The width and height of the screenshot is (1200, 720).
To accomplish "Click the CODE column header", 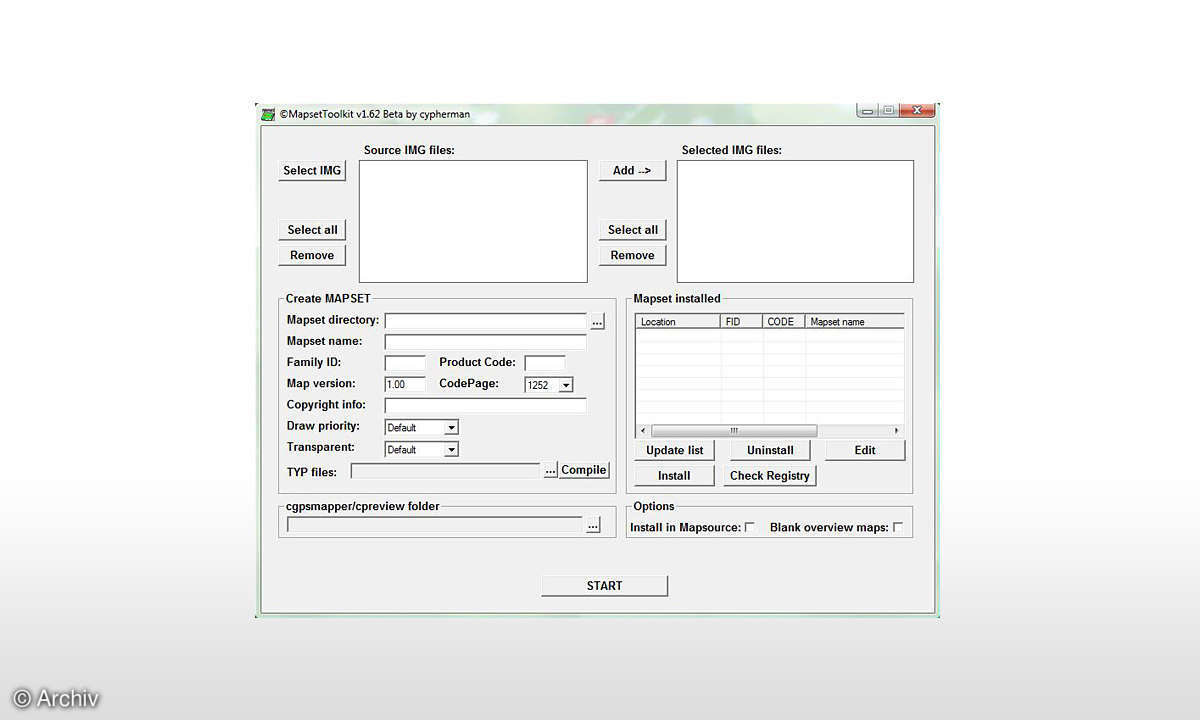I will [785, 322].
